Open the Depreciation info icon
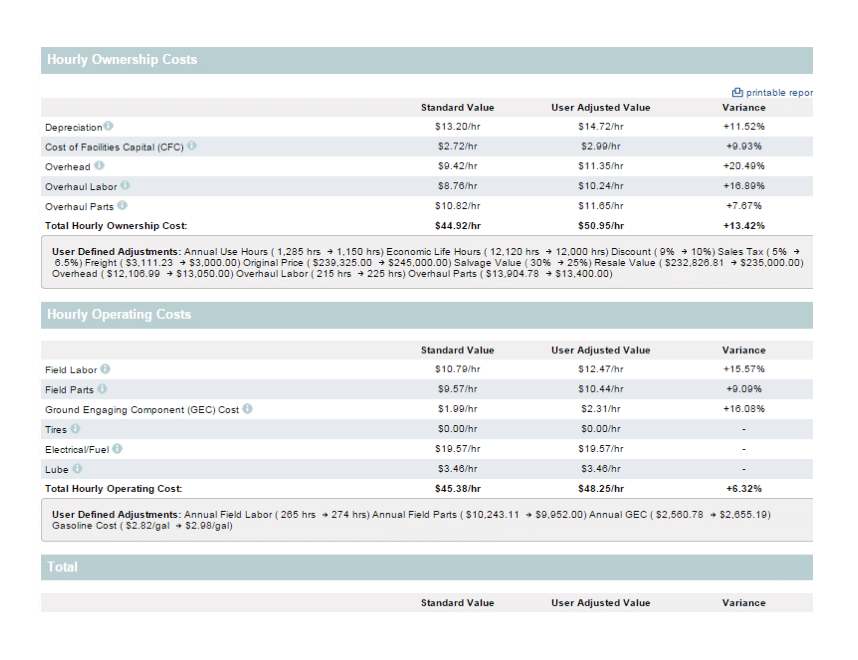Screen dimensions: 858x660 [108, 126]
